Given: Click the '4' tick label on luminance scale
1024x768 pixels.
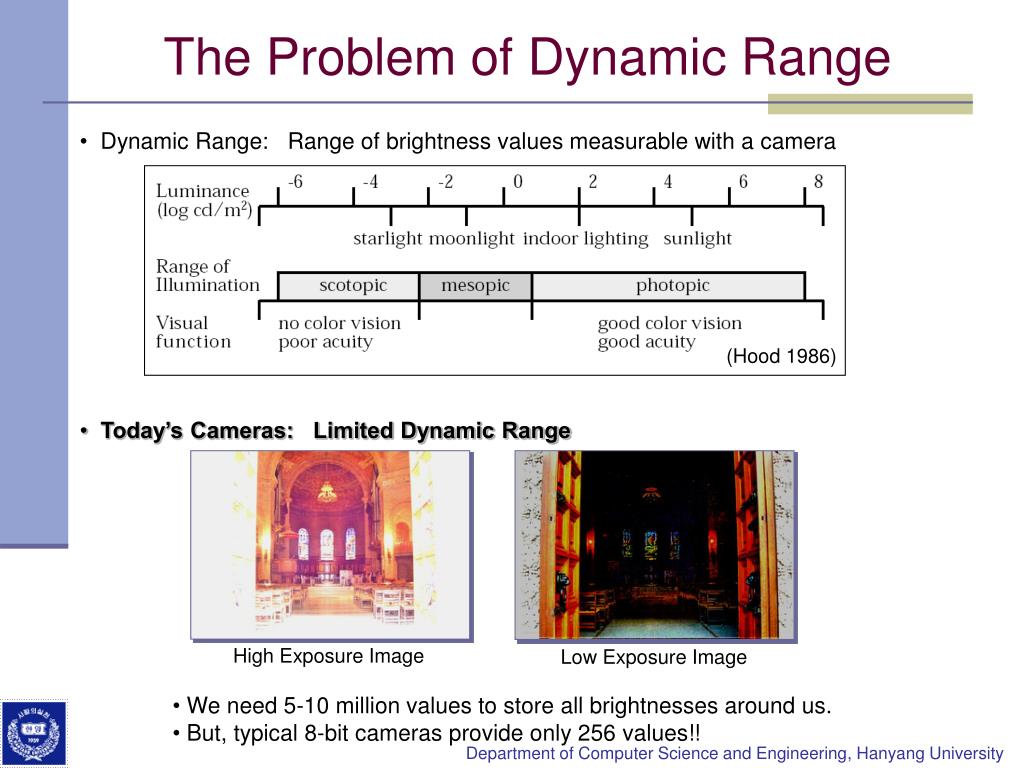Looking at the screenshot, I should 667,182.
